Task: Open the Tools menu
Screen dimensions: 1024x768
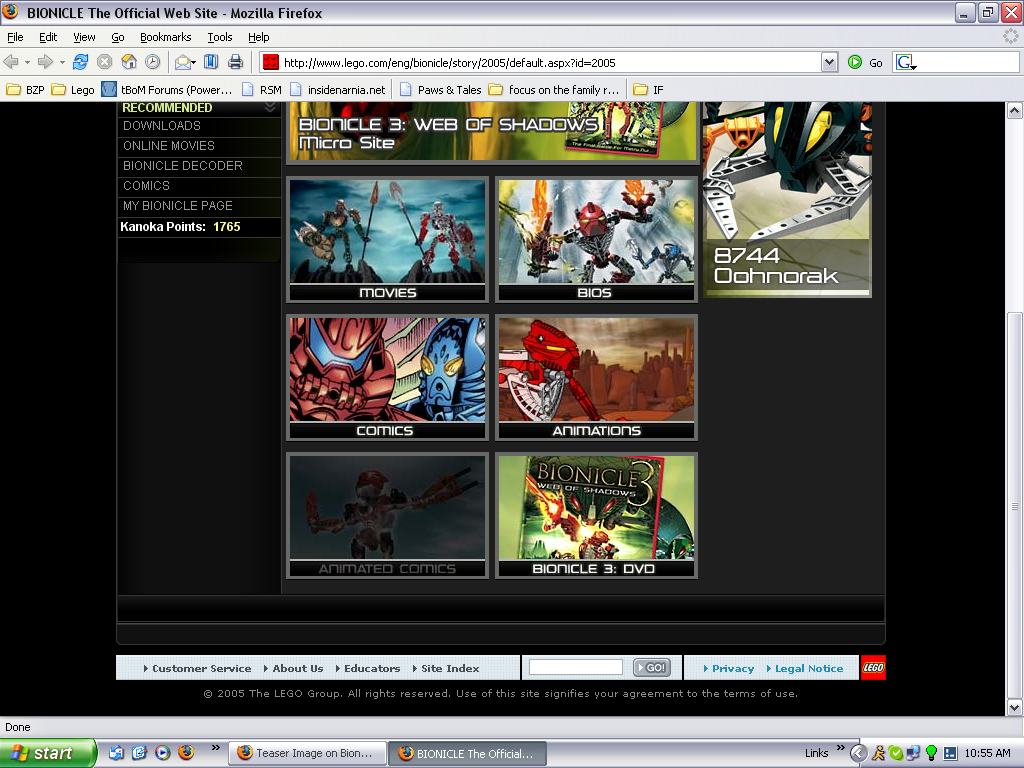Action: click(219, 37)
